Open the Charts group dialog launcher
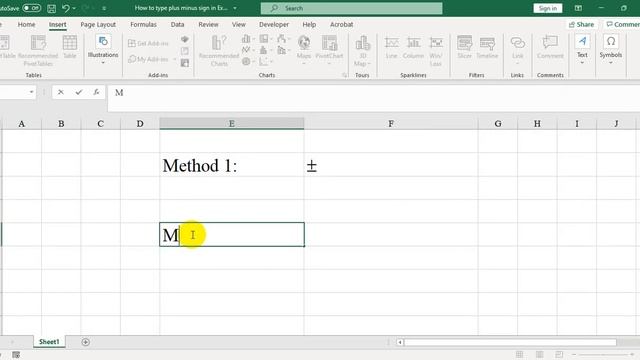The image size is (640, 360). (x=344, y=75)
